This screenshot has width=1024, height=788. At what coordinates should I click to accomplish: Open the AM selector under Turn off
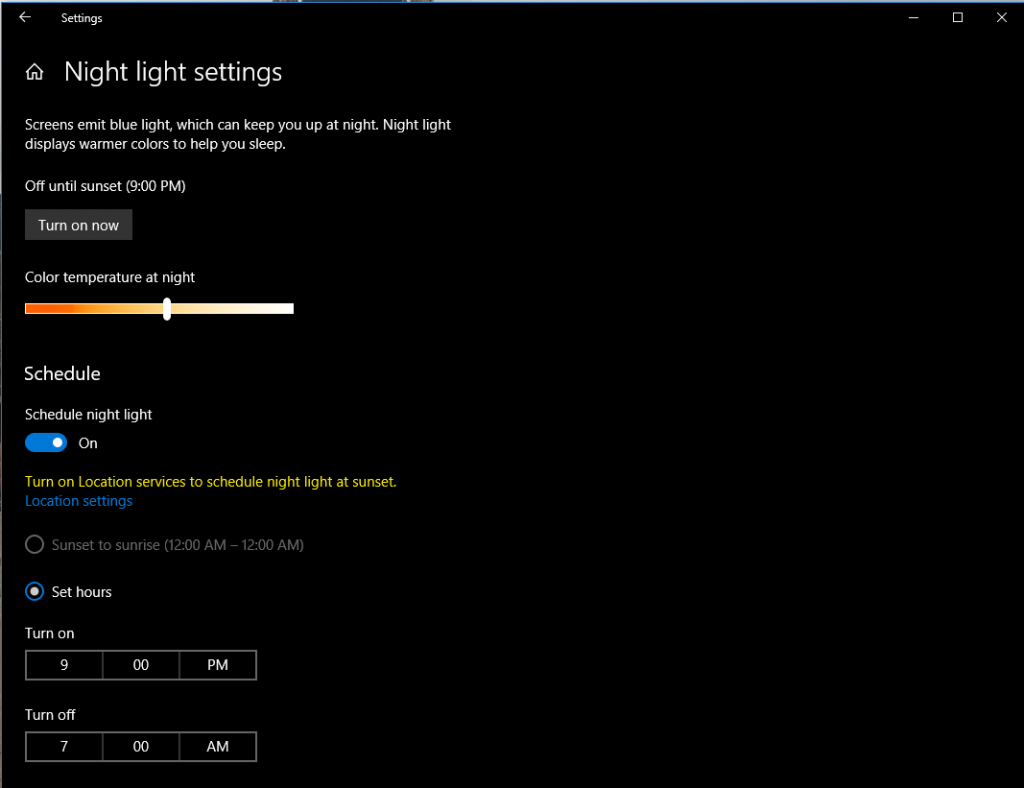tap(217, 746)
